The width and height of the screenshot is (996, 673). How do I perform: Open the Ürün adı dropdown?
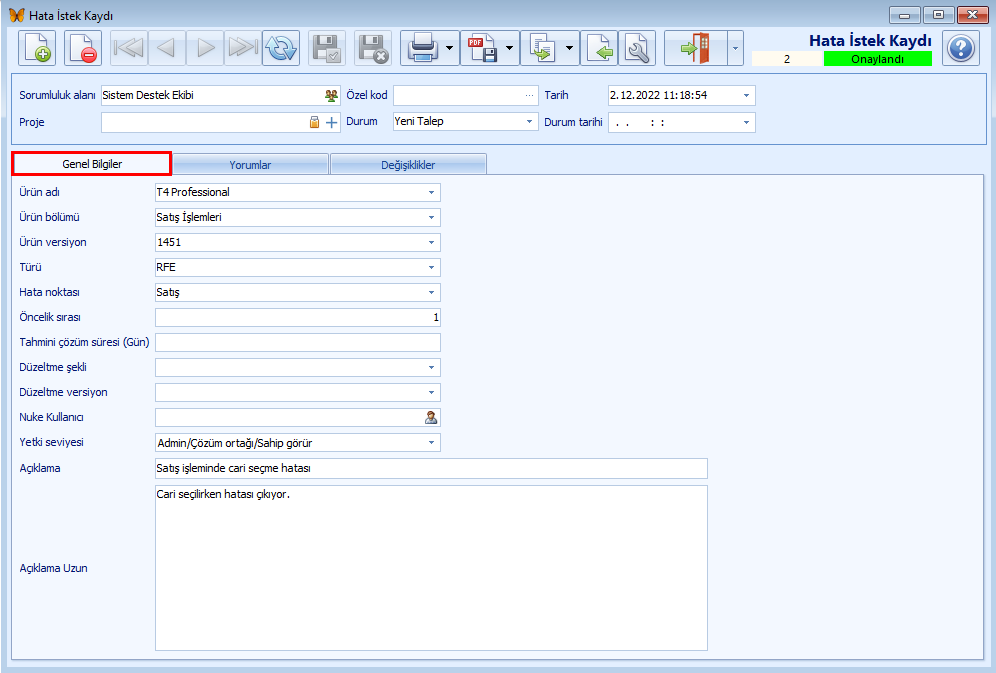431,192
